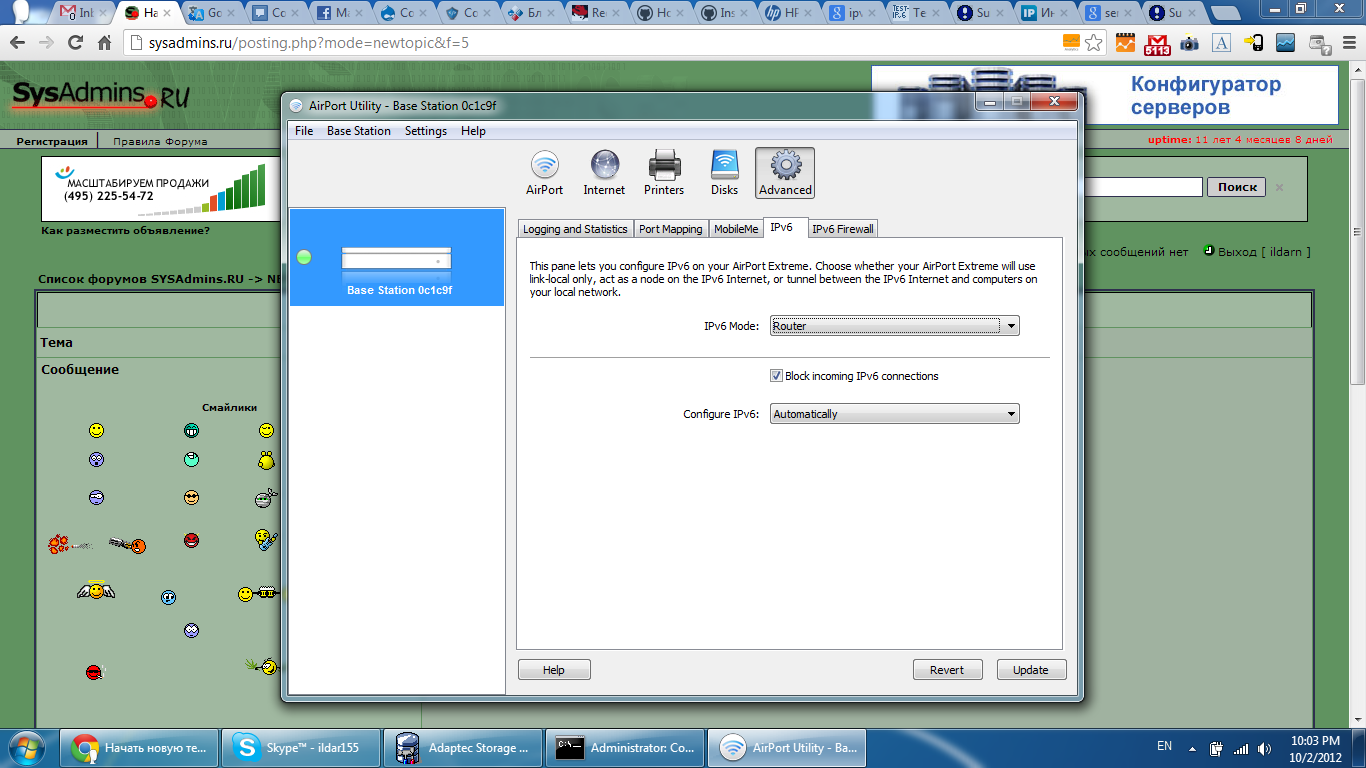
Task: Insert the guitar playing smiley
Action: click(265, 541)
